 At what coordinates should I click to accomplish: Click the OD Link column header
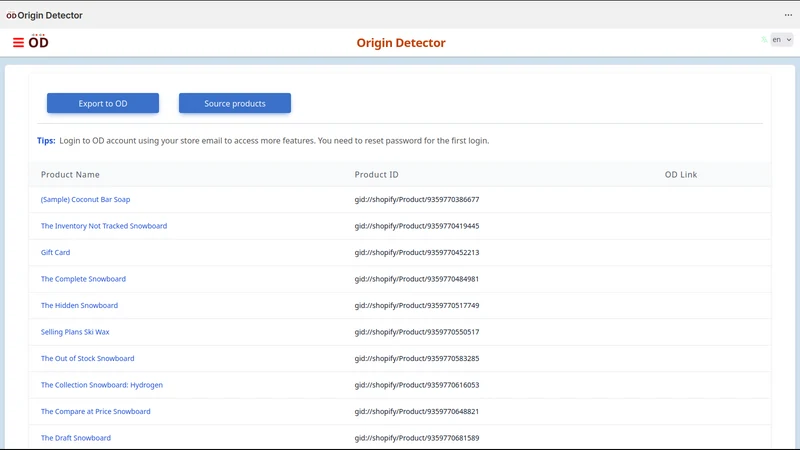tap(681, 174)
